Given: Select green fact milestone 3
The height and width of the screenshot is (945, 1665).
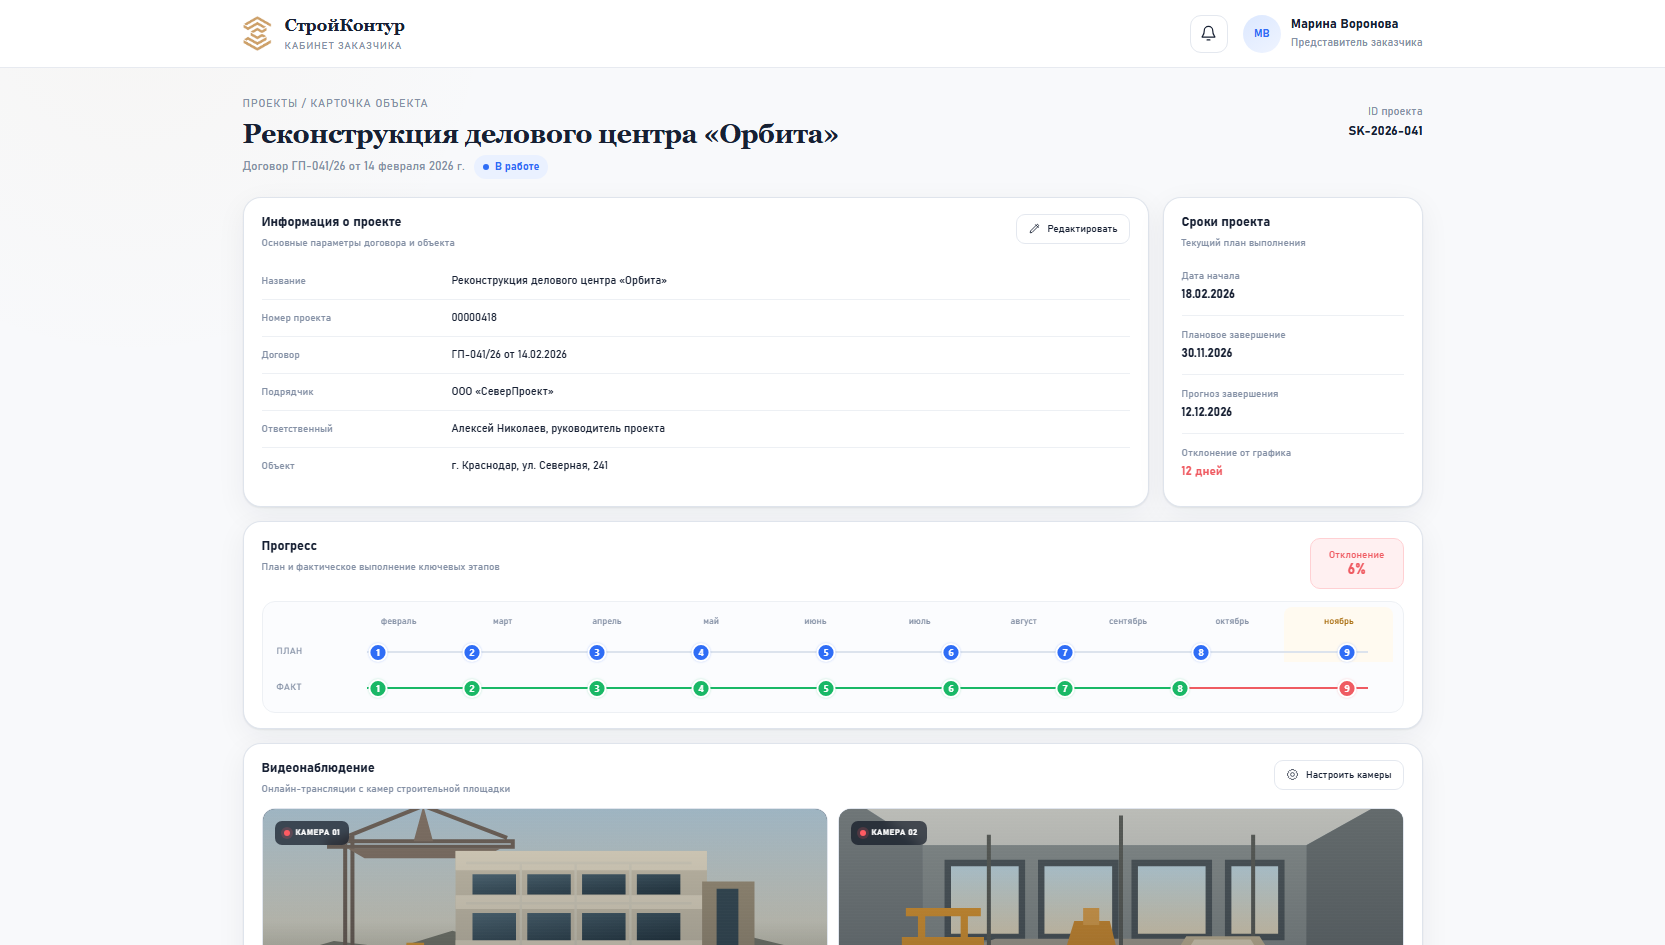Looking at the screenshot, I should 597,688.
